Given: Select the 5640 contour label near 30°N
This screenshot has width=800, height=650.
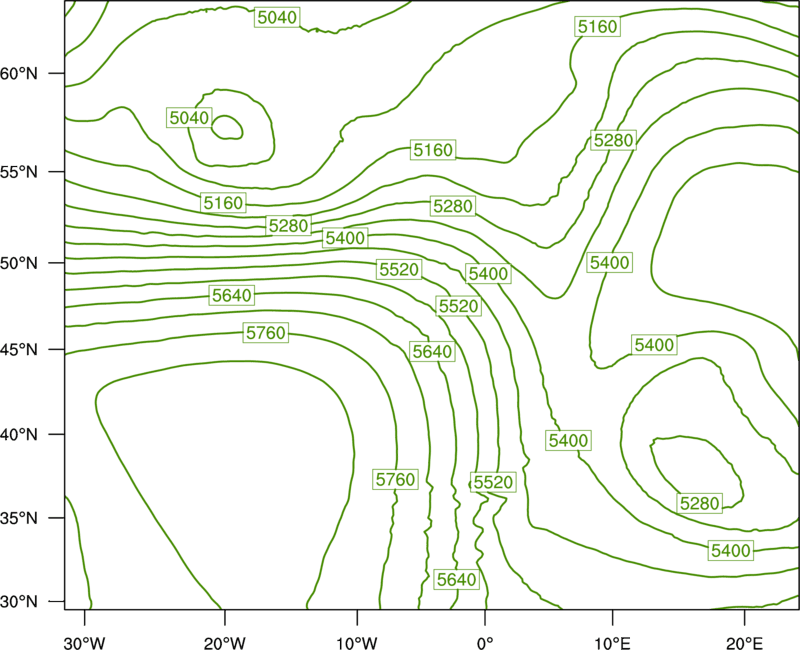Looking at the screenshot, I should tap(457, 580).
